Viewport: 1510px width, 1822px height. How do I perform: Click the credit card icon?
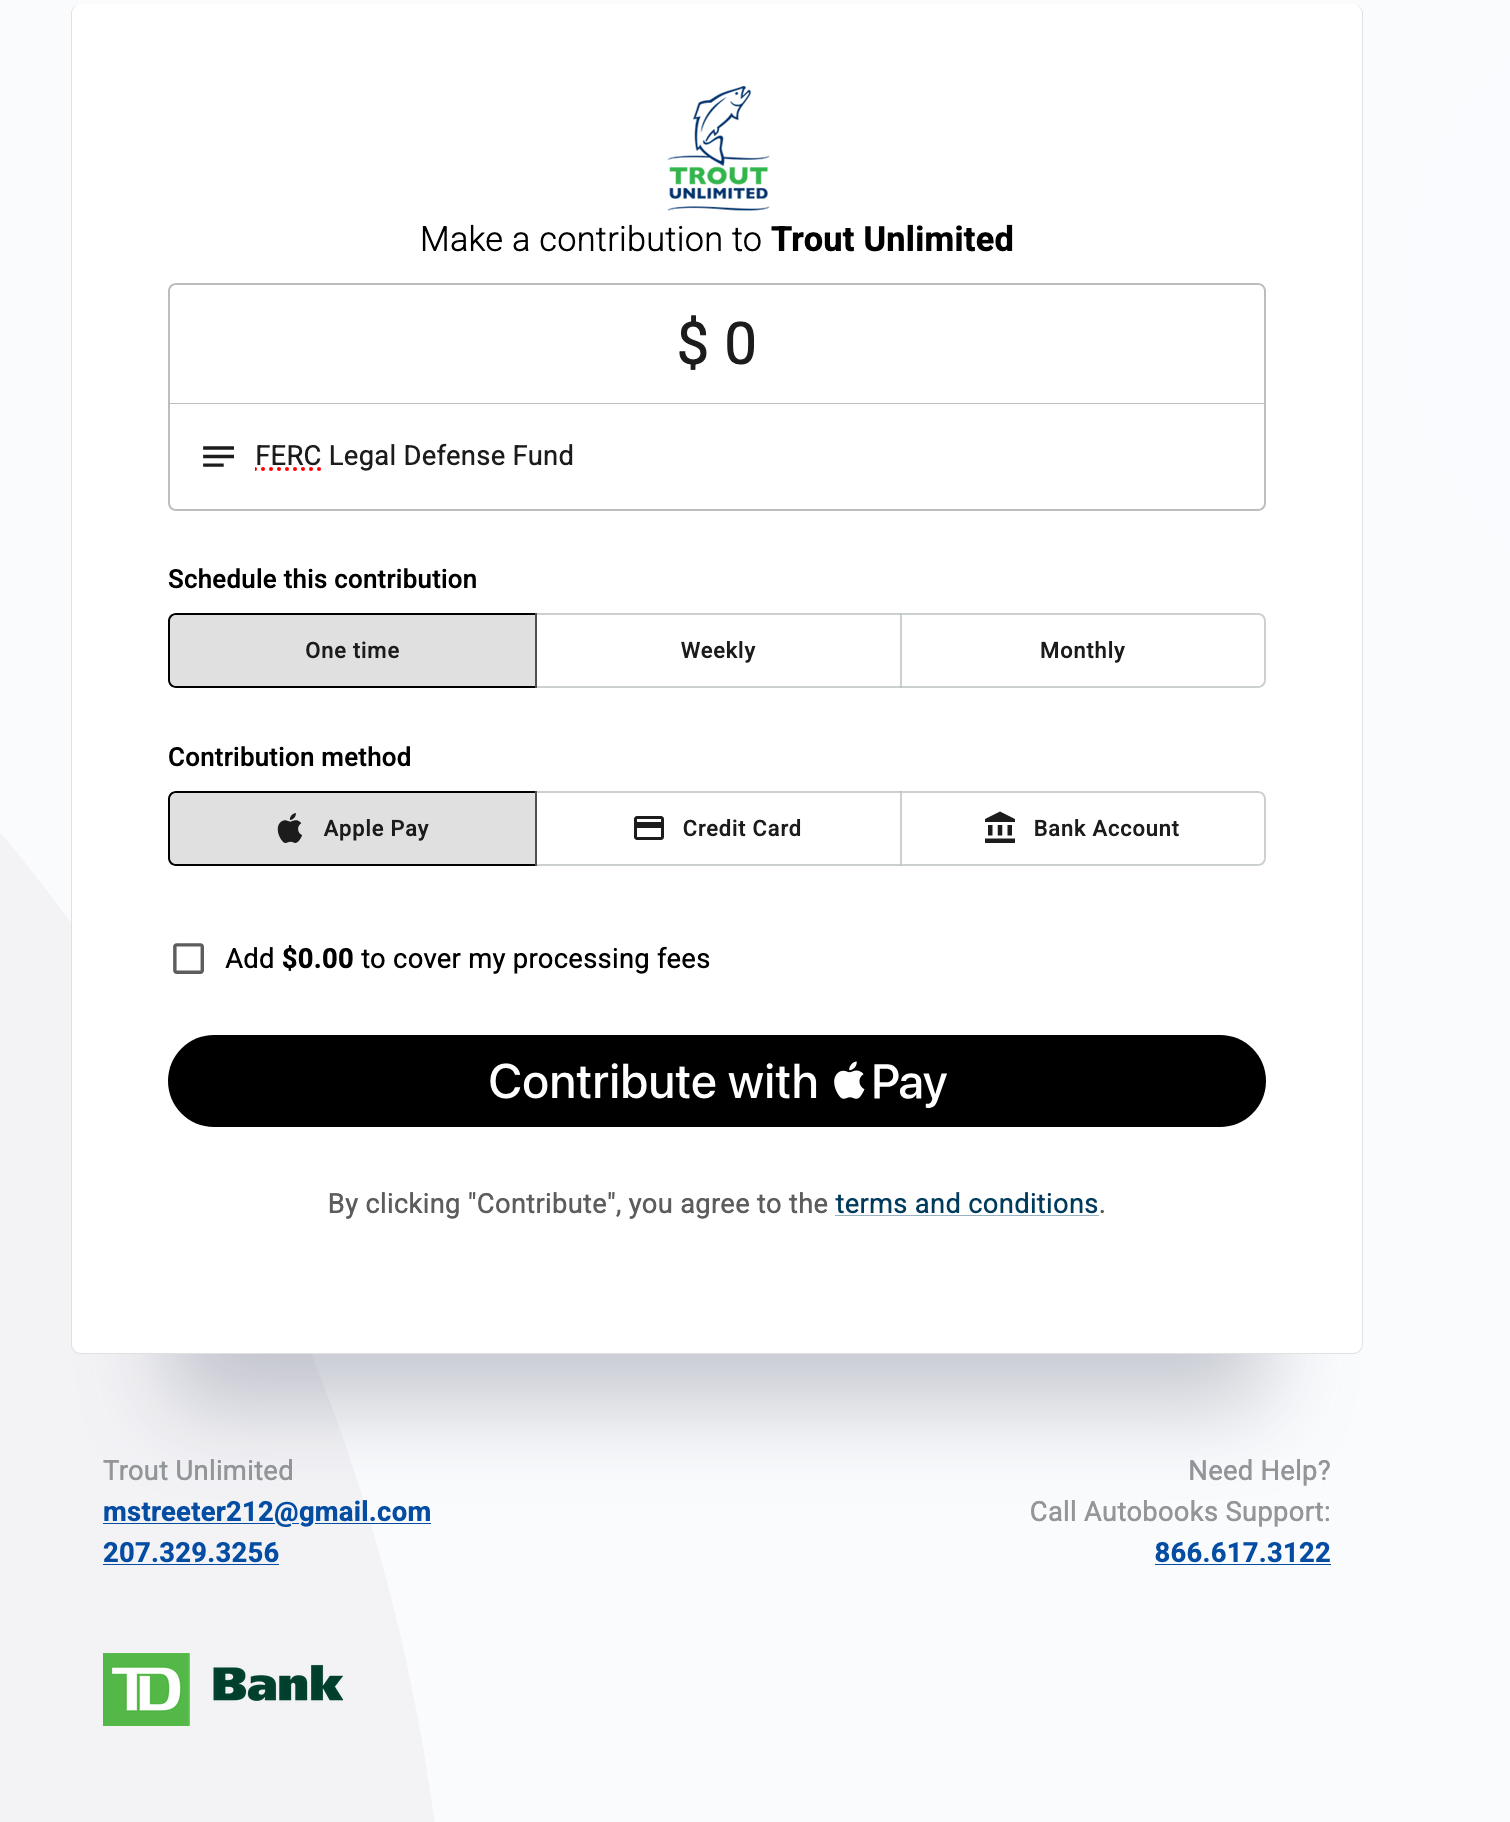[649, 828]
